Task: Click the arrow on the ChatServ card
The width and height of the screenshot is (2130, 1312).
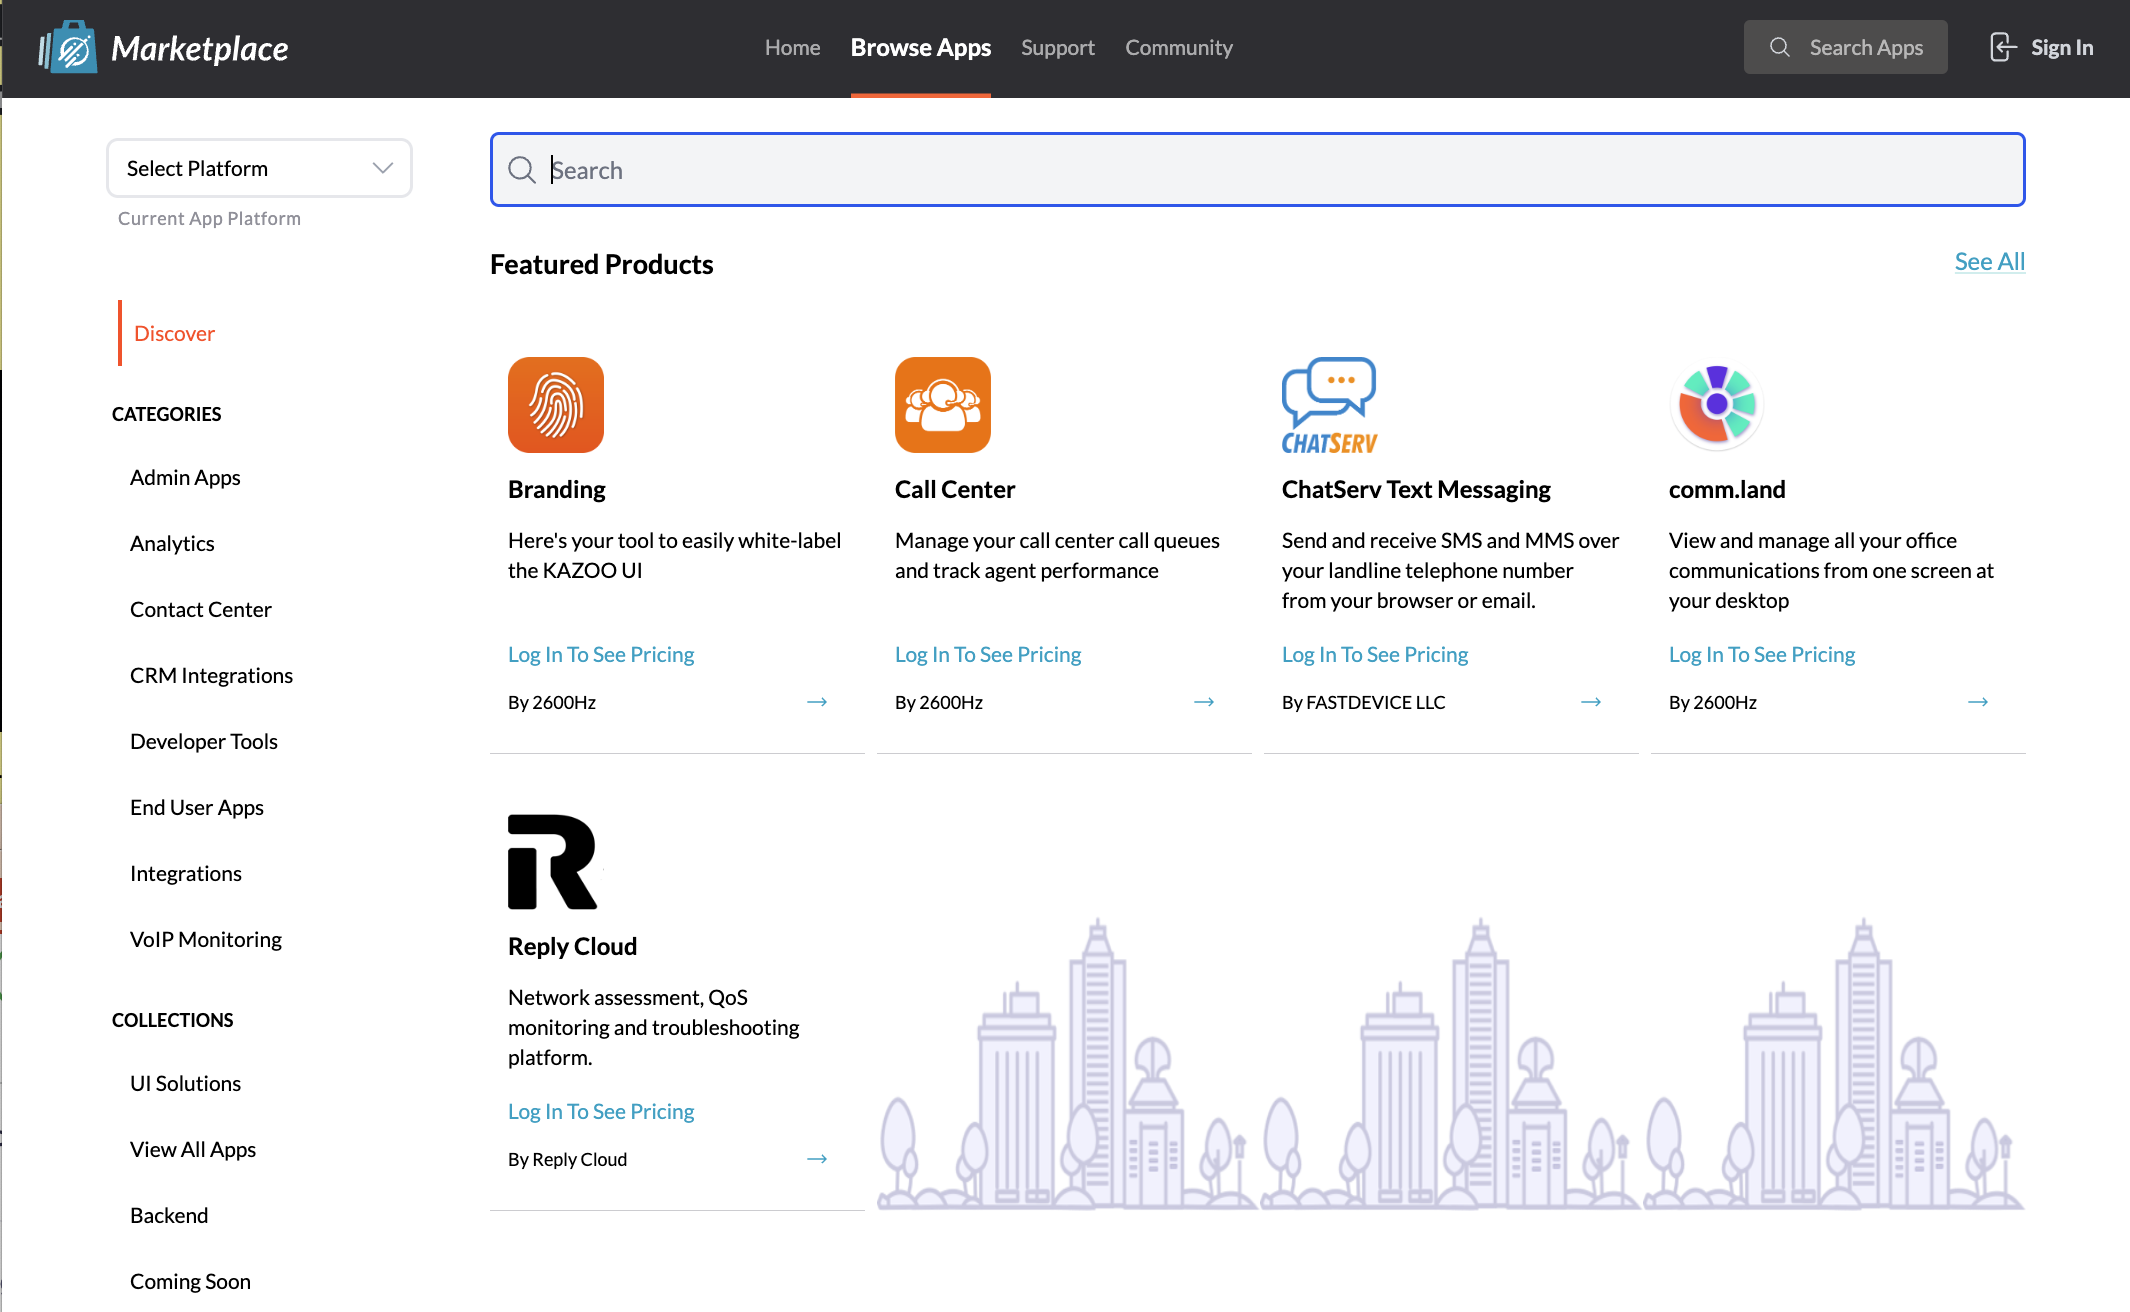Action: pyautogui.click(x=1591, y=702)
